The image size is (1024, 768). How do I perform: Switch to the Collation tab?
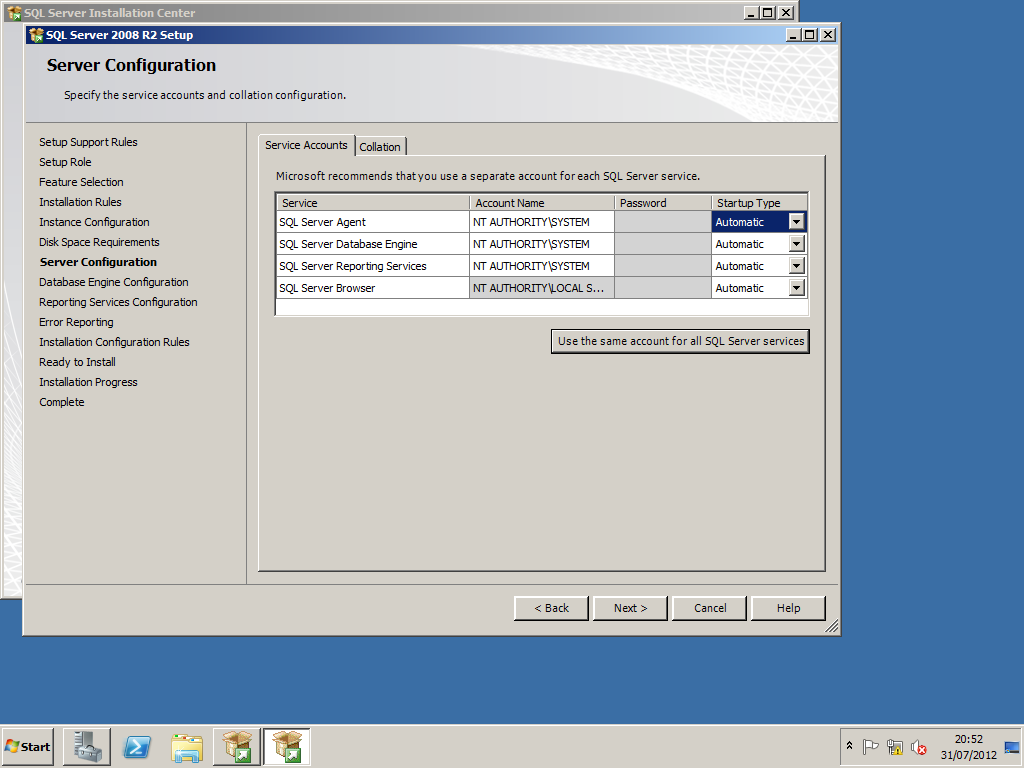click(380, 147)
